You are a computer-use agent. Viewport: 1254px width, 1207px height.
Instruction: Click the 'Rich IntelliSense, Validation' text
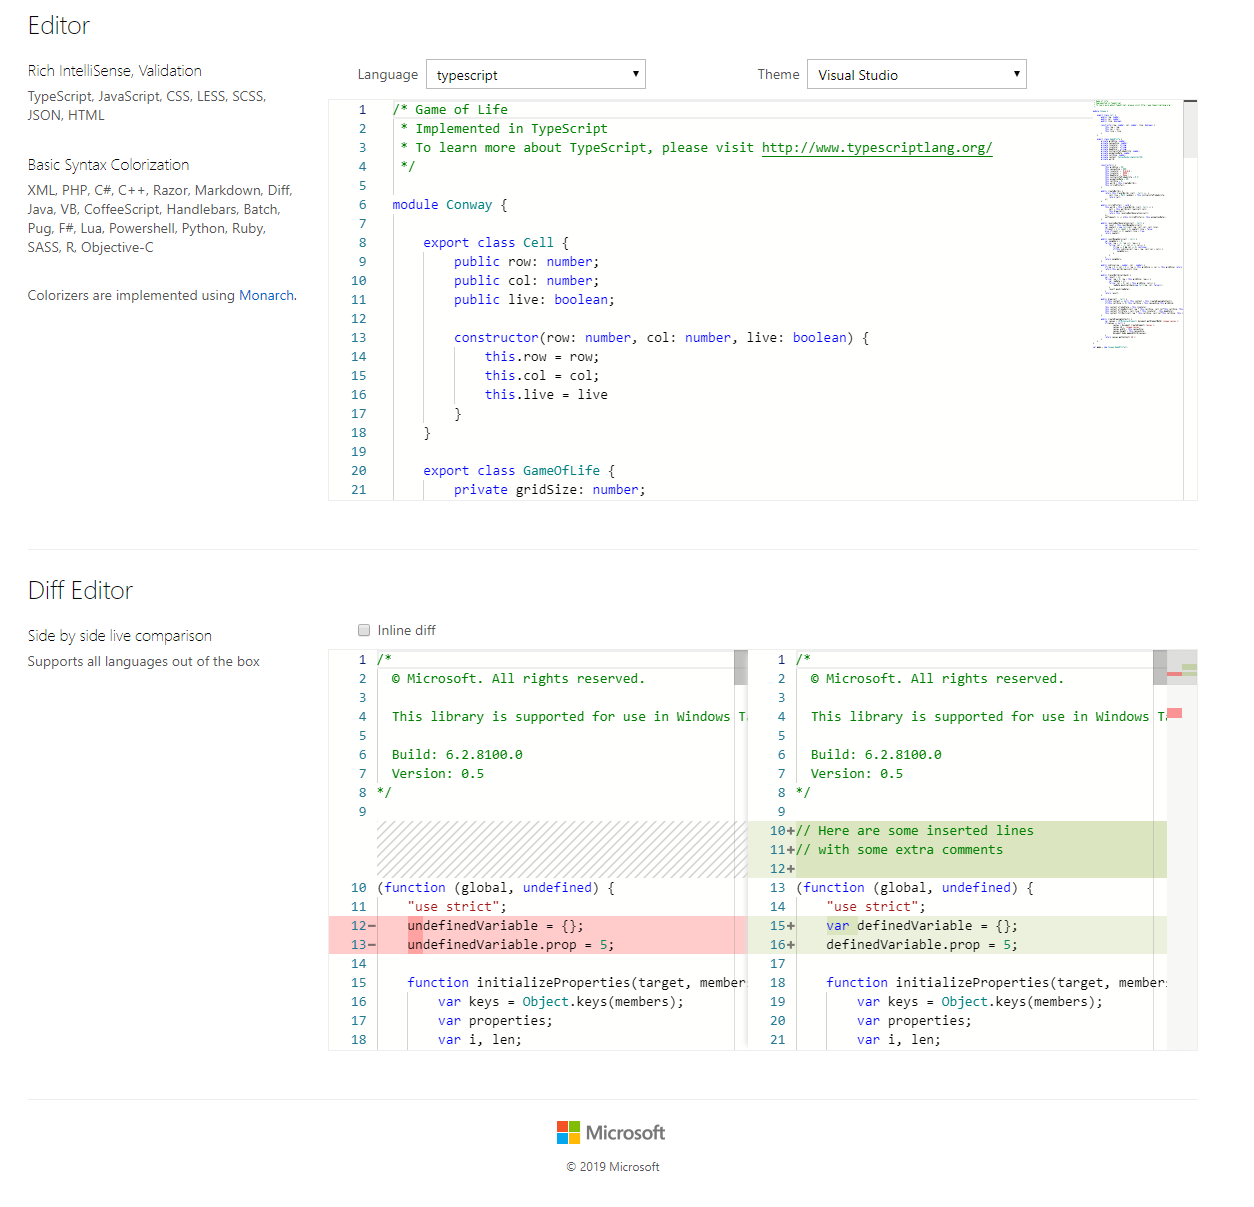point(115,71)
